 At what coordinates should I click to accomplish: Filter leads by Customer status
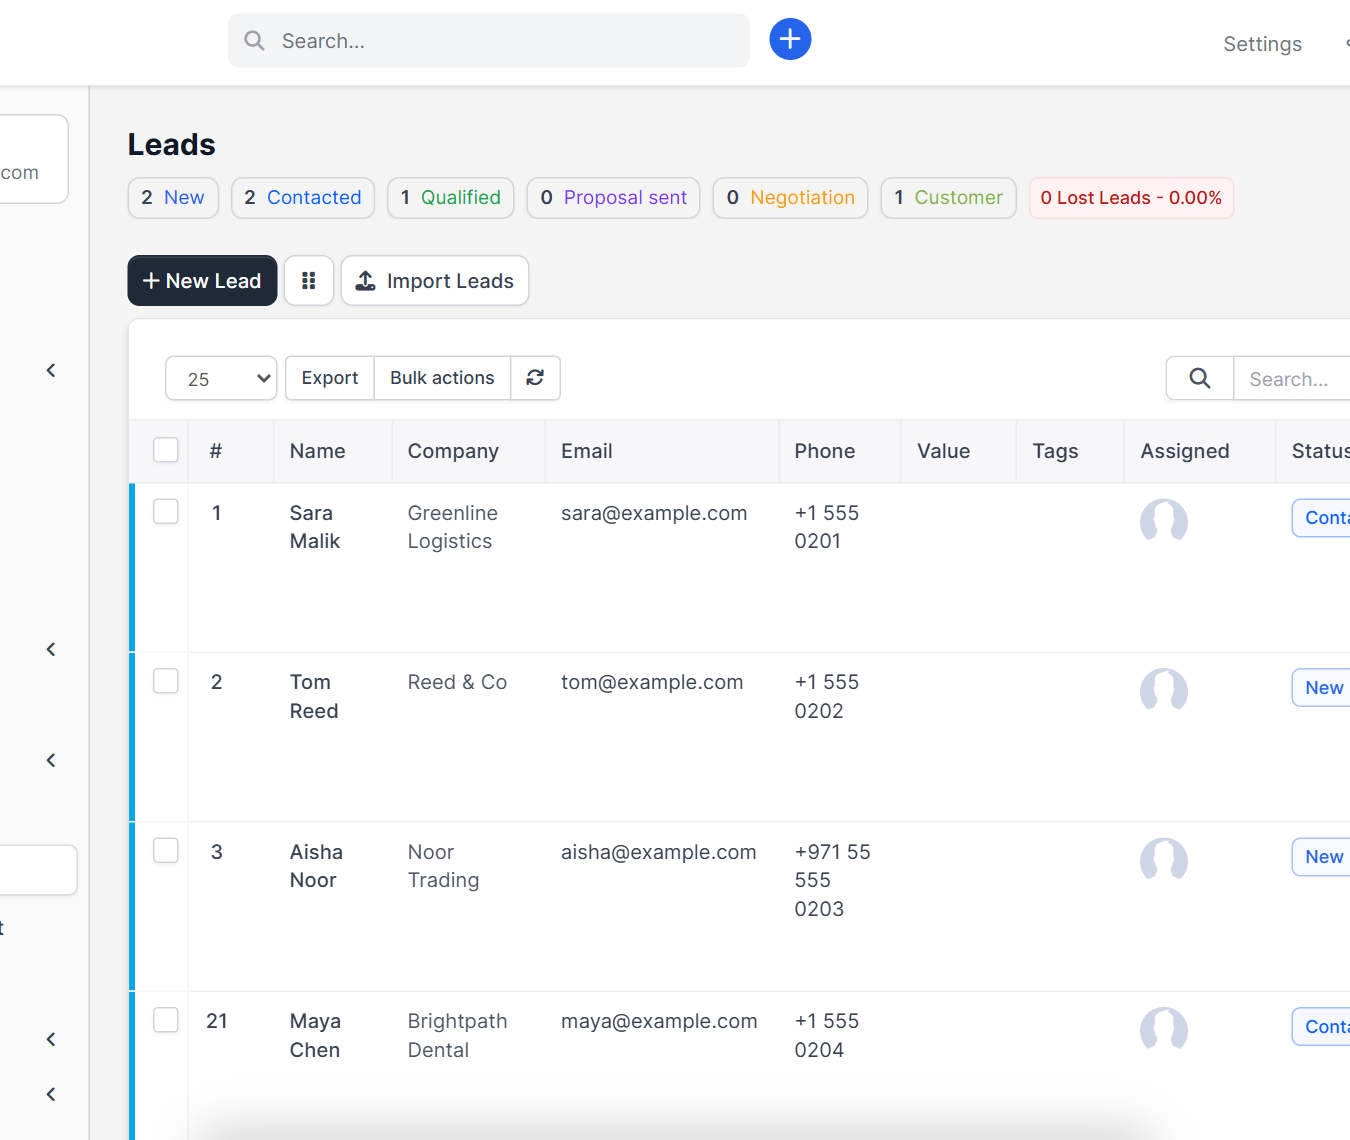949,198
